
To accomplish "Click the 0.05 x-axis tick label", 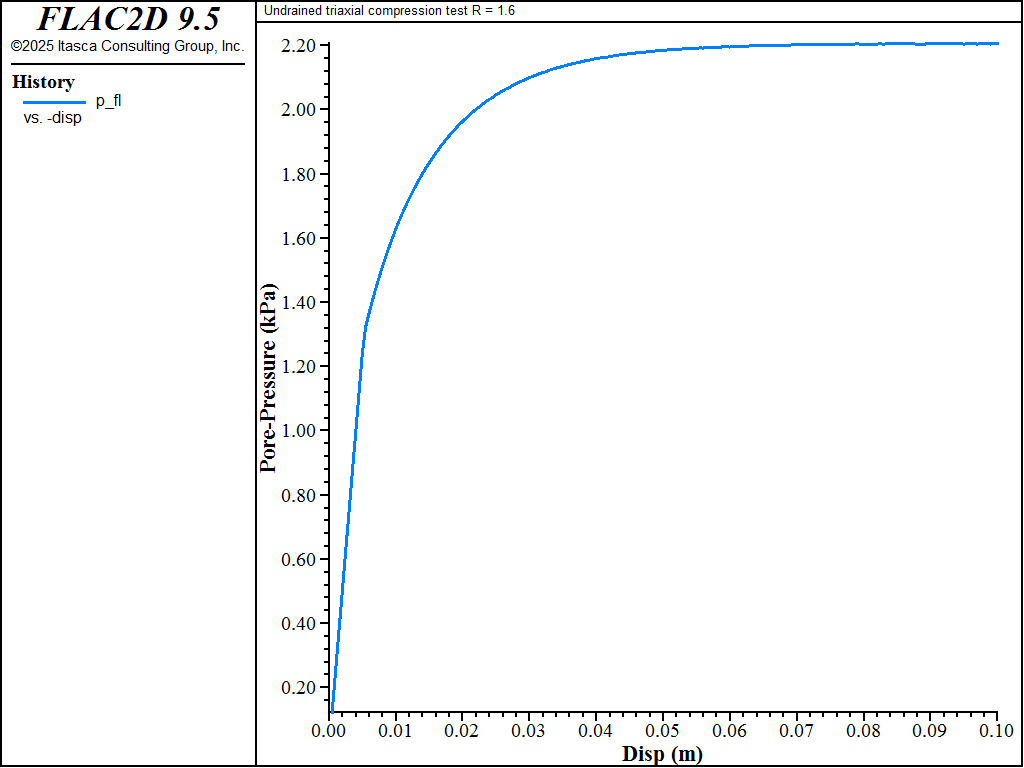I will 663,729.
